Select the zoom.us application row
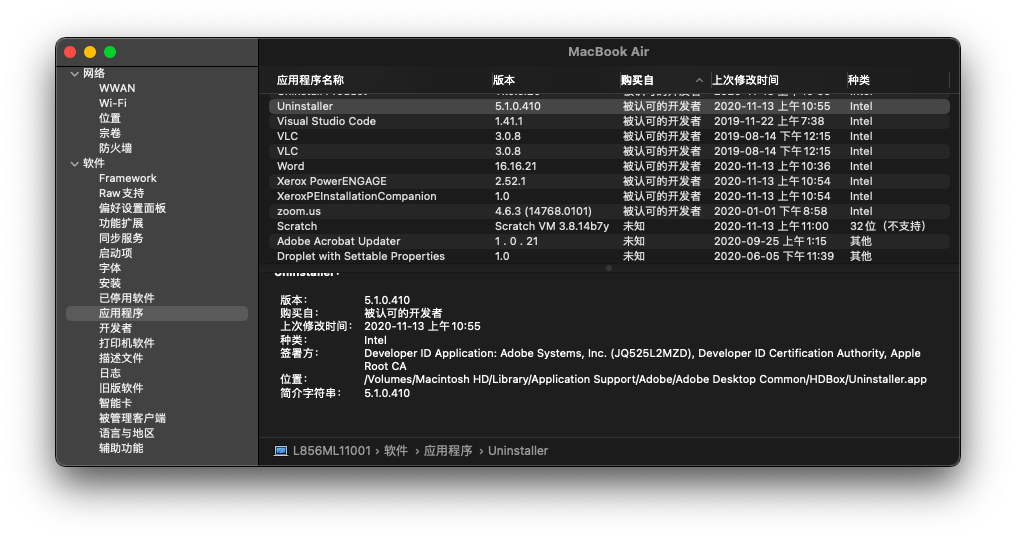Image resolution: width=1016 pixels, height=540 pixels. (x=298, y=211)
